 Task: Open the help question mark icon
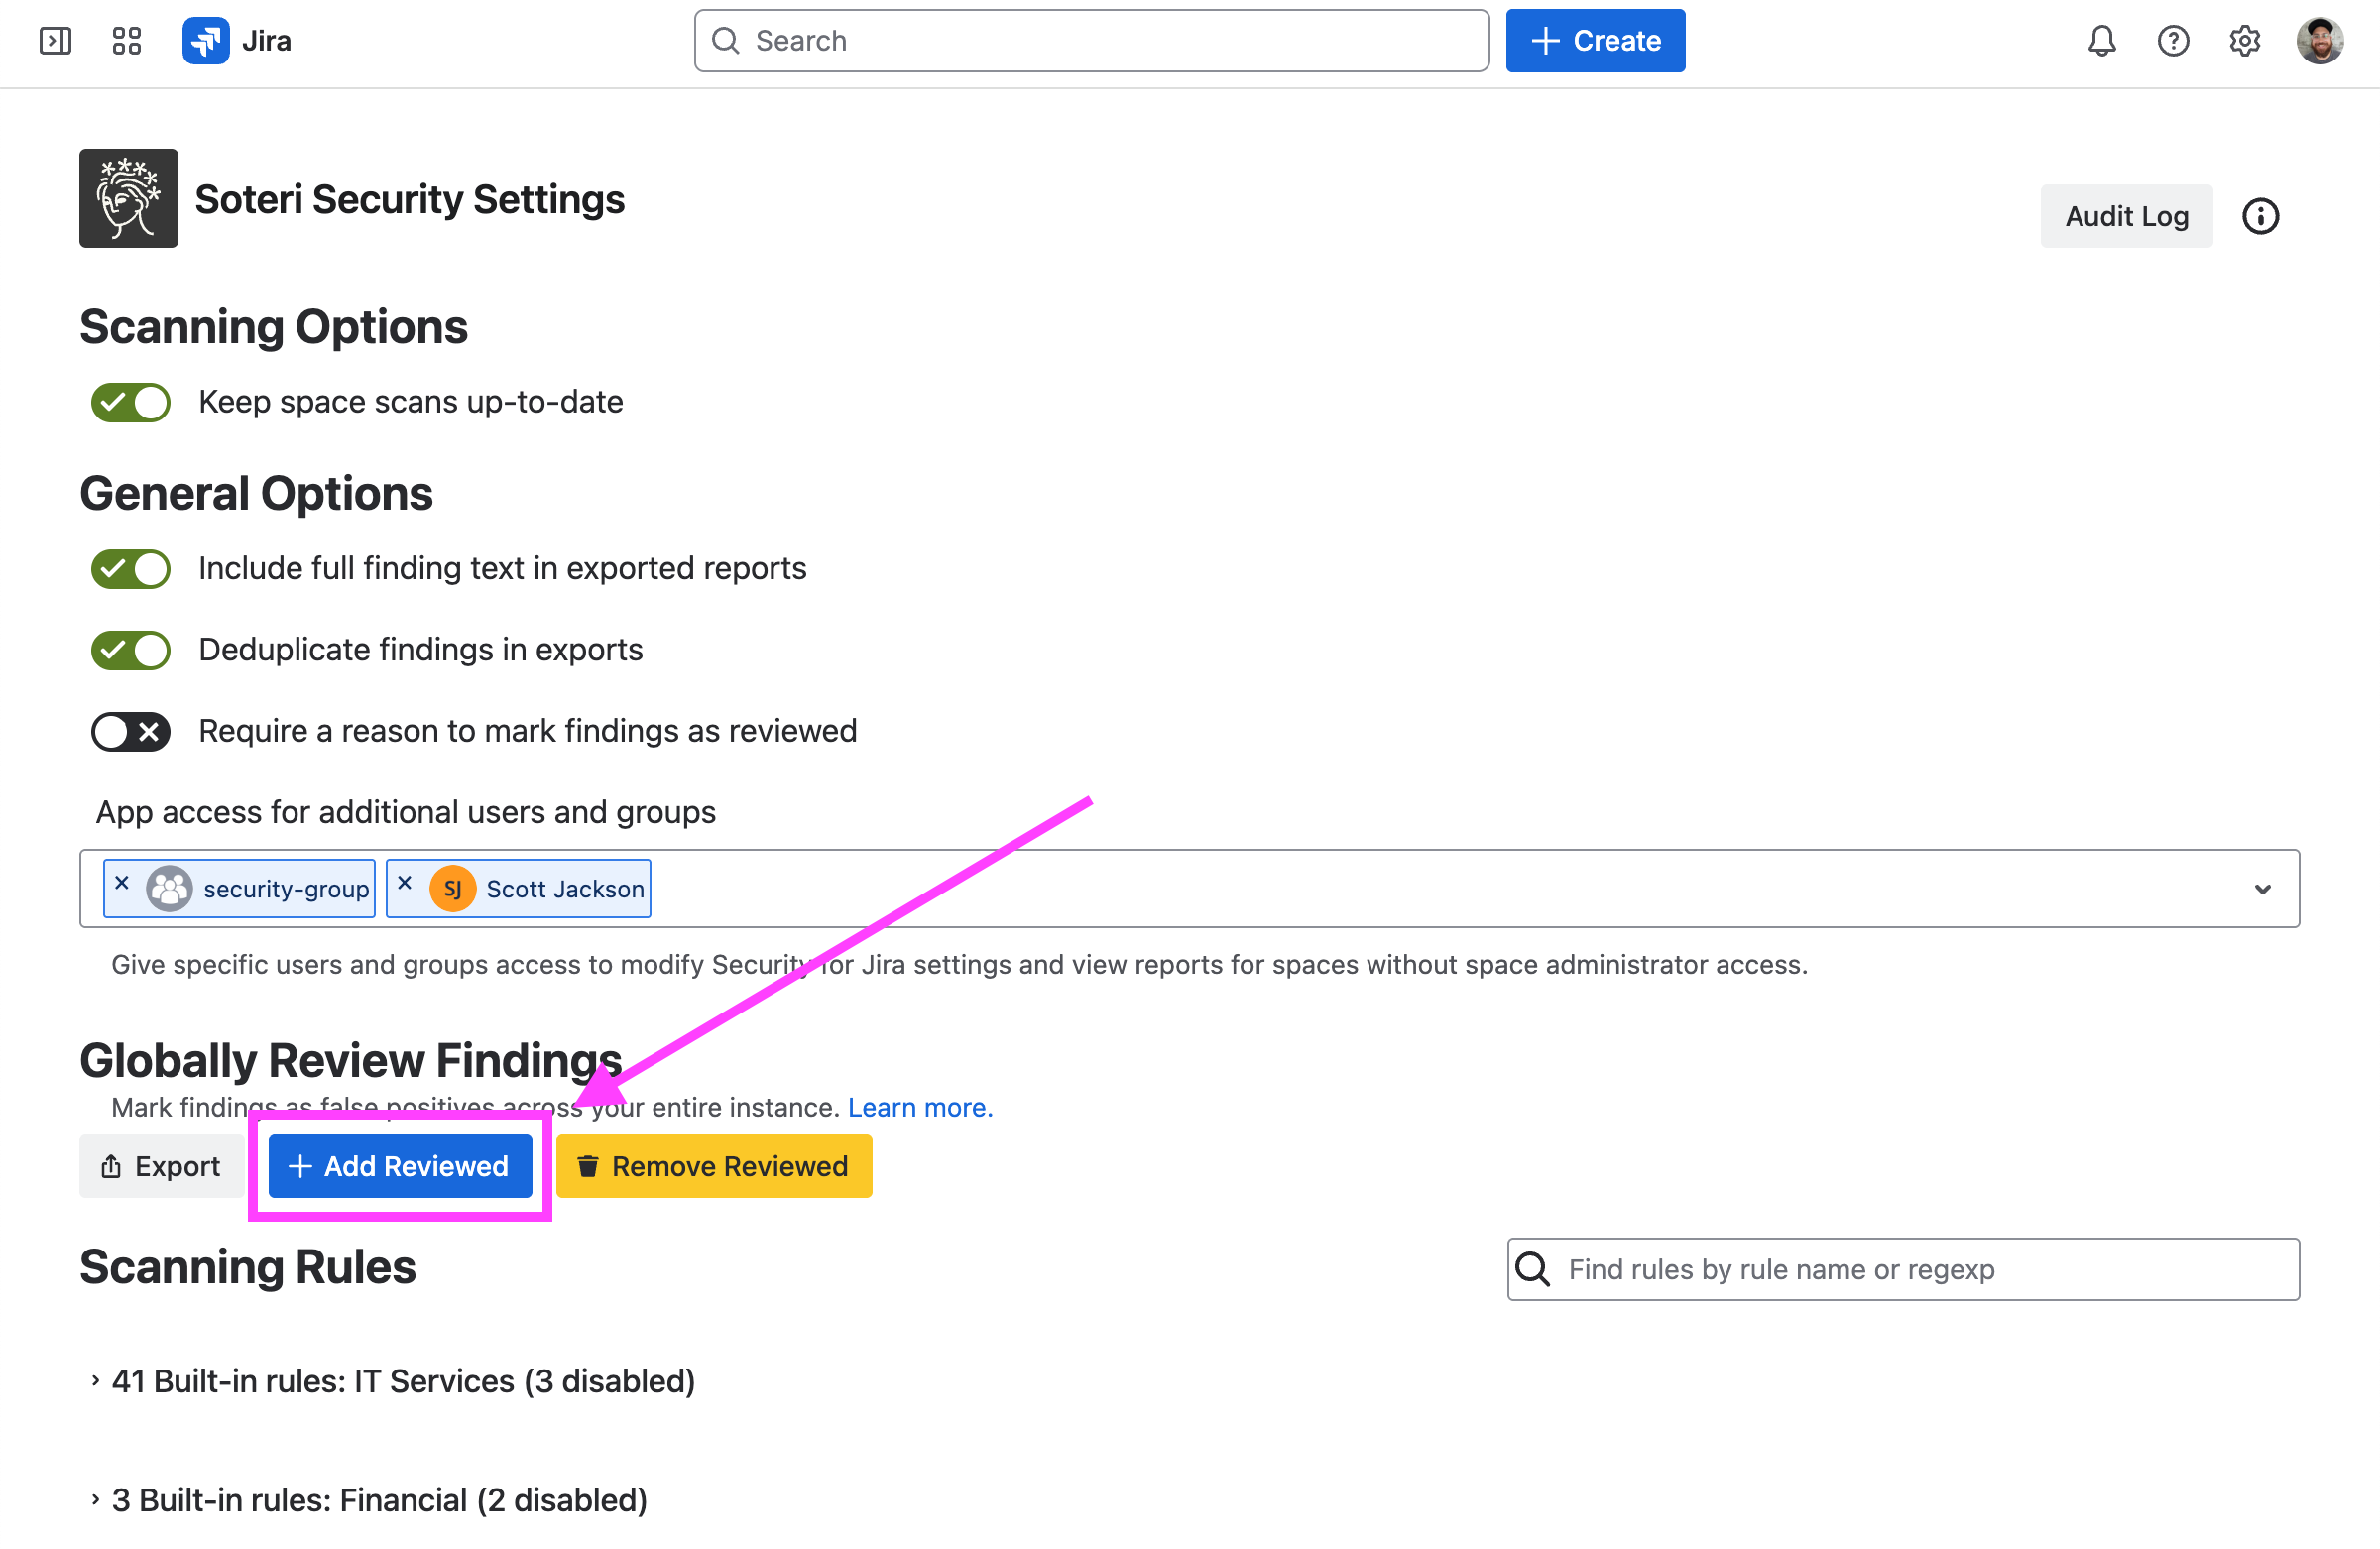(2173, 41)
